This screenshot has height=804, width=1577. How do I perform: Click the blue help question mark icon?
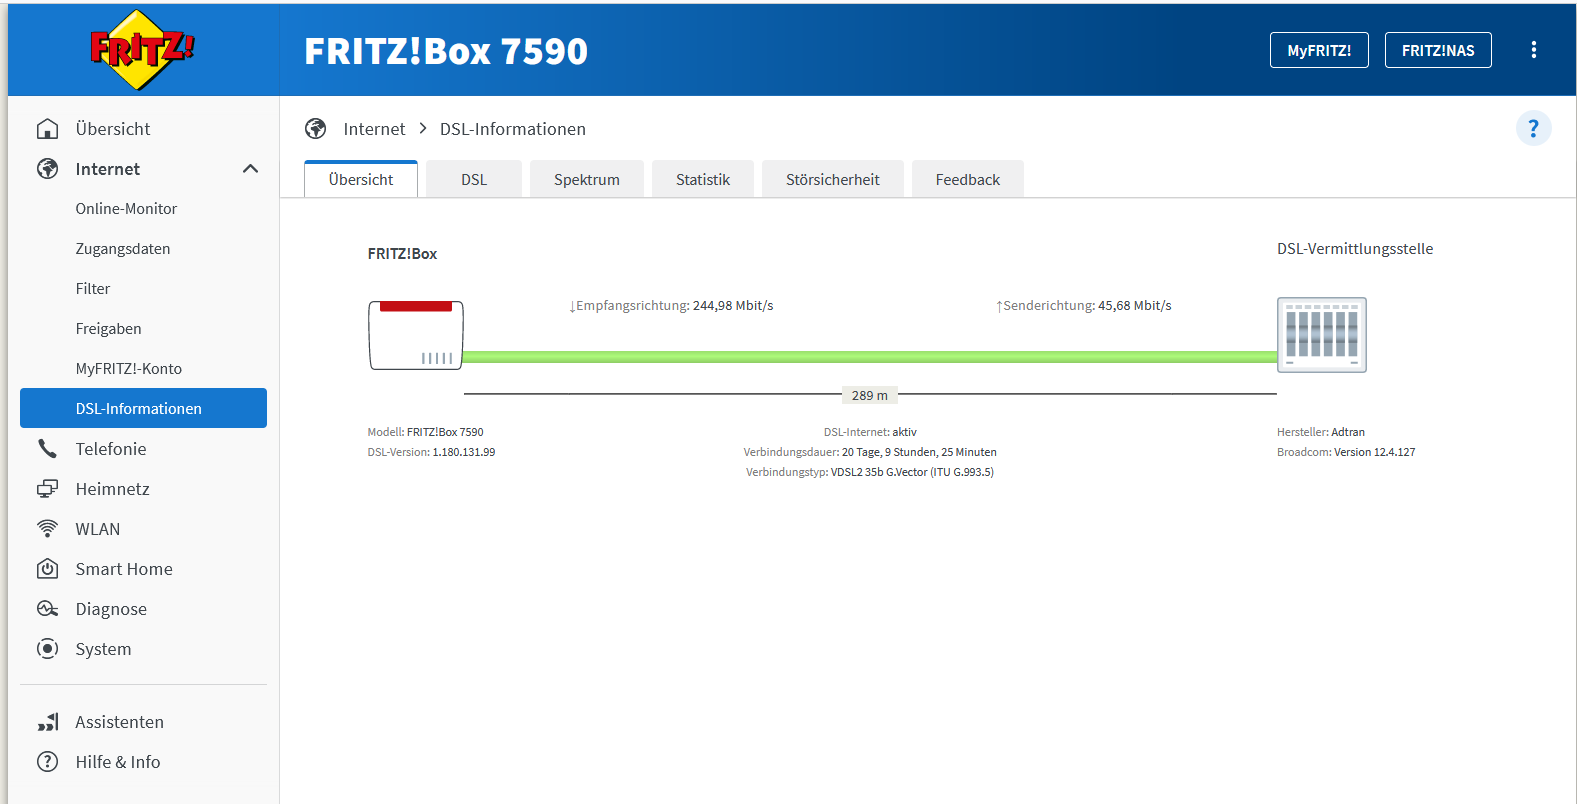click(1534, 128)
